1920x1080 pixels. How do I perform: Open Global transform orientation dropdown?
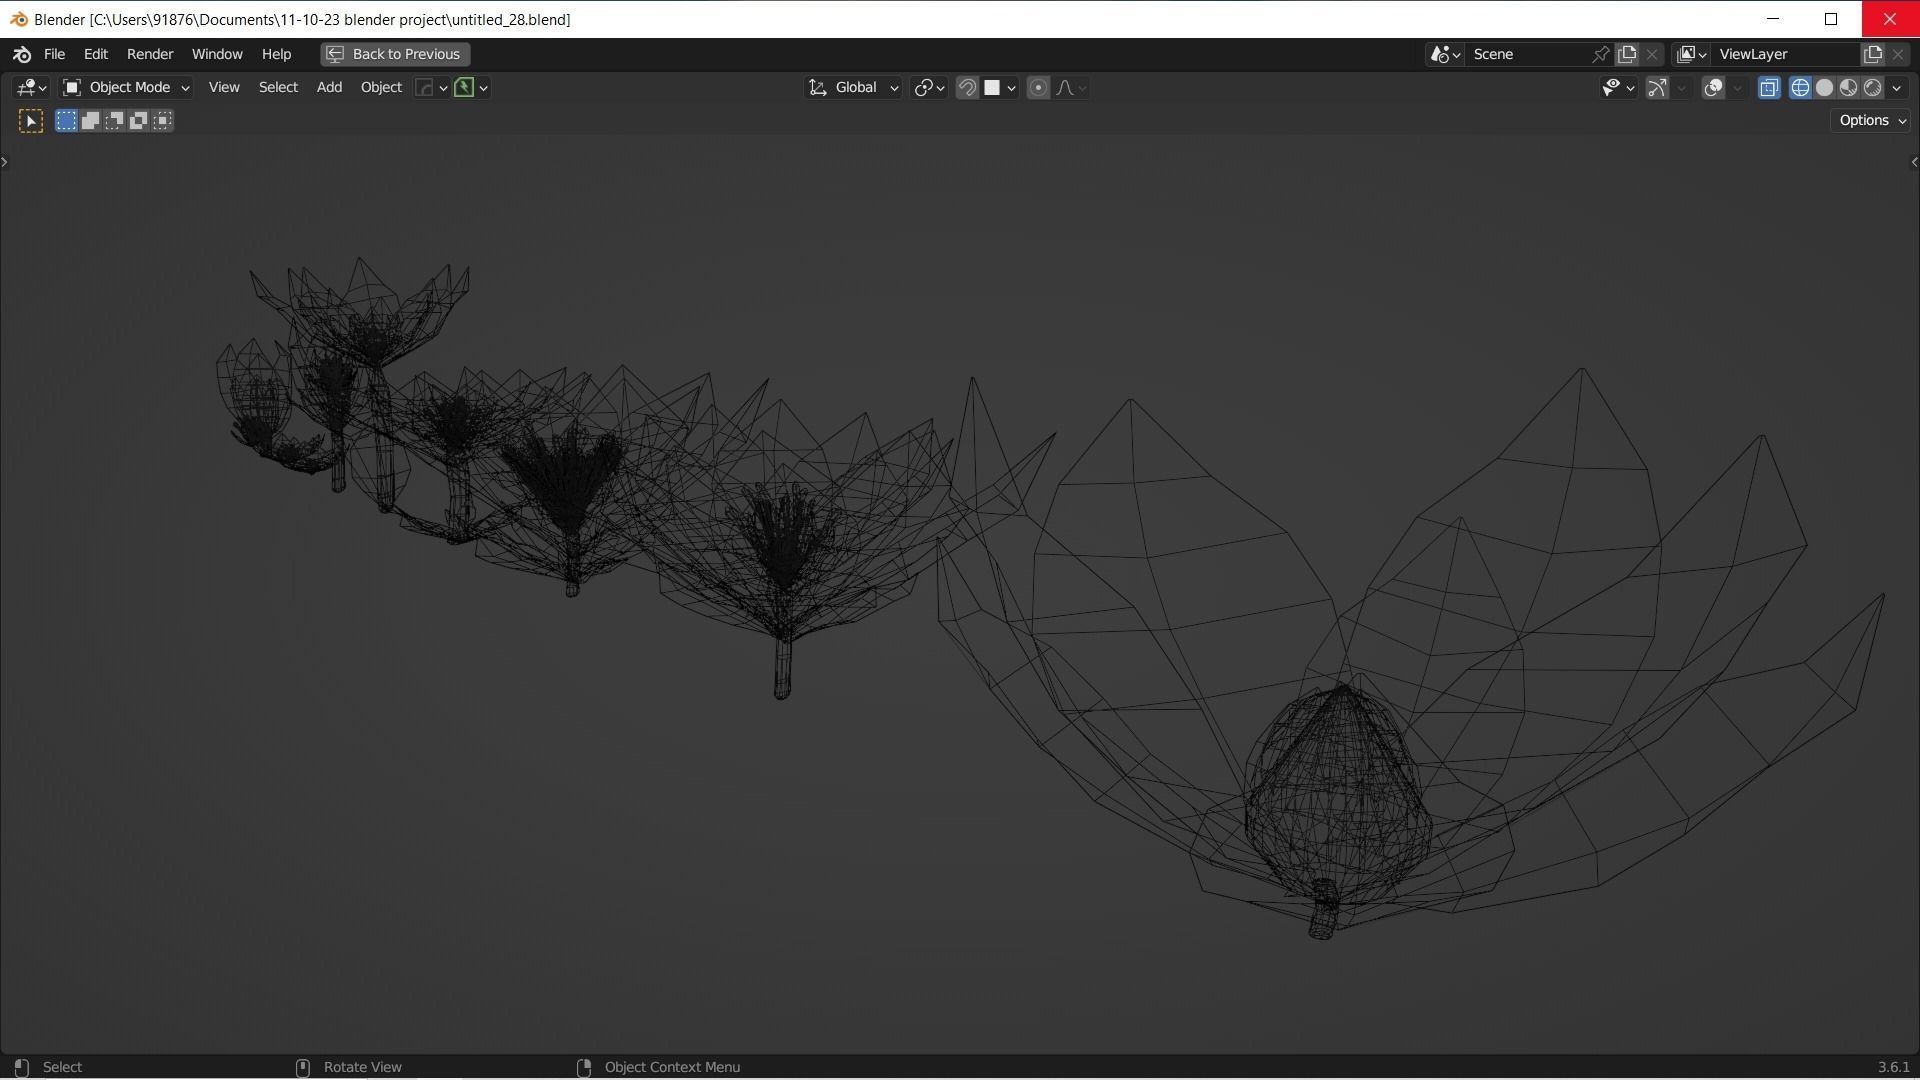tap(854, 88)
